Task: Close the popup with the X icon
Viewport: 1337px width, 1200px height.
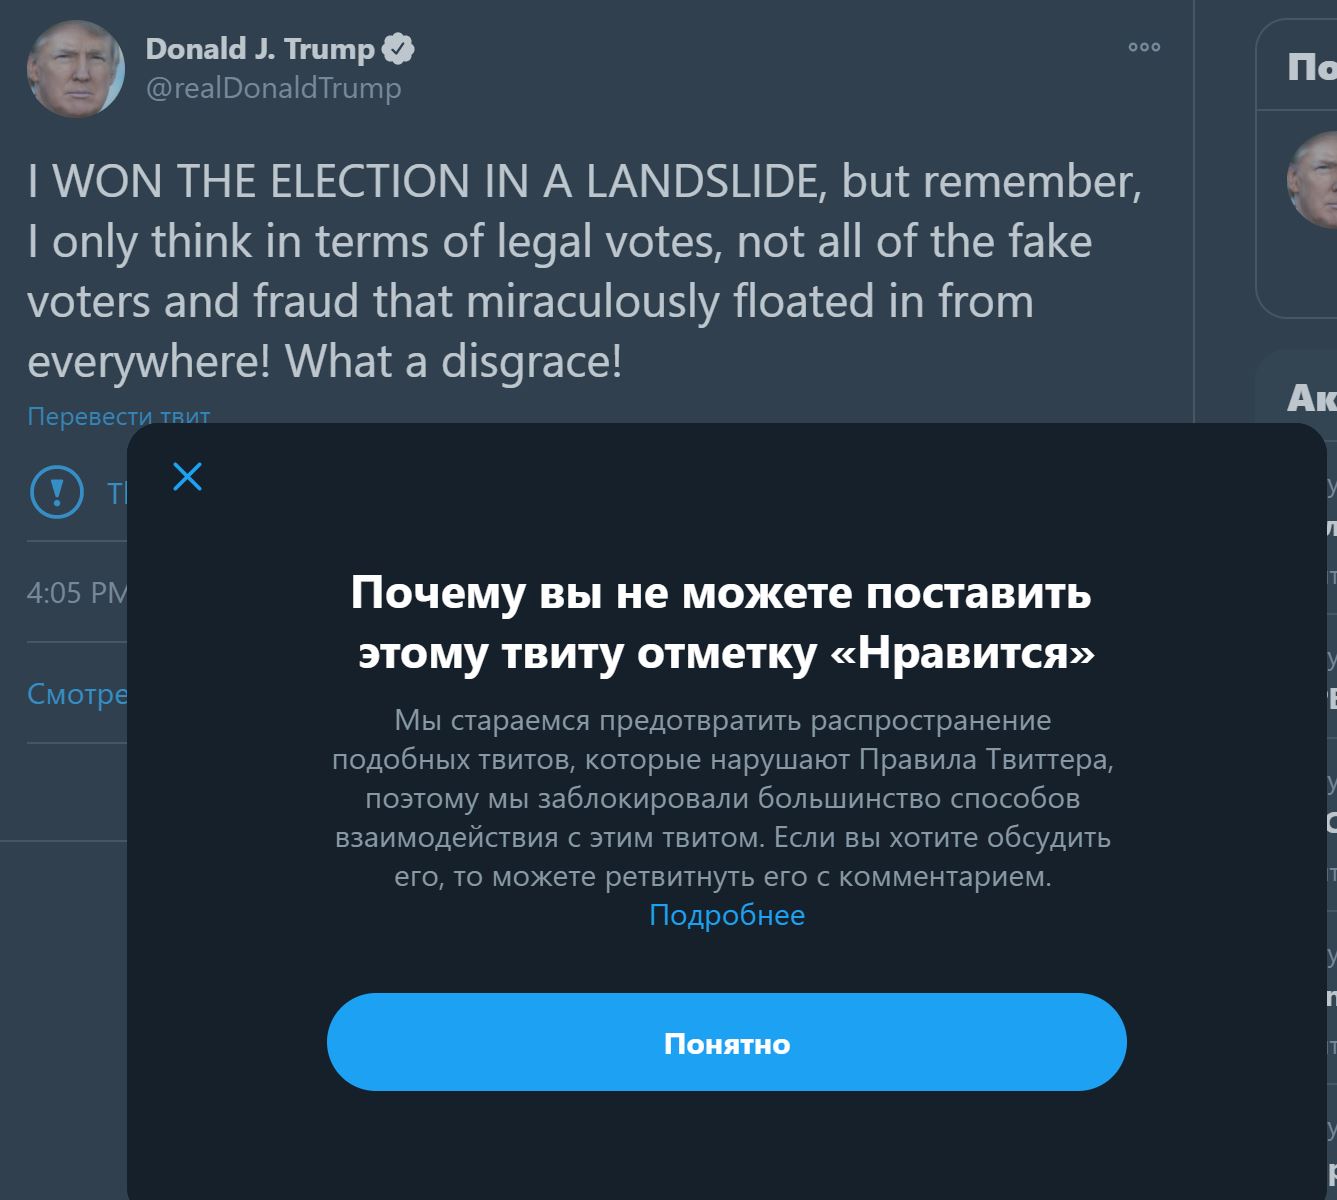Action: point(186,478)
